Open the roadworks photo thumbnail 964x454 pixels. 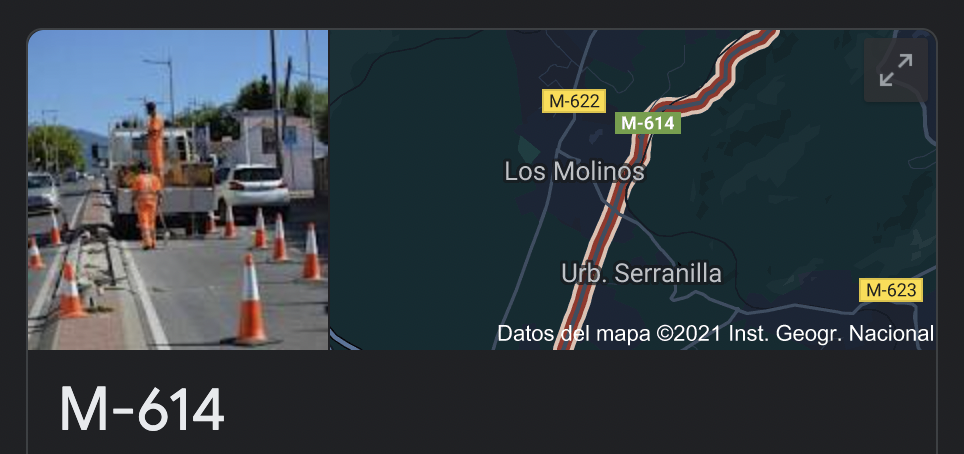[178, 189]
